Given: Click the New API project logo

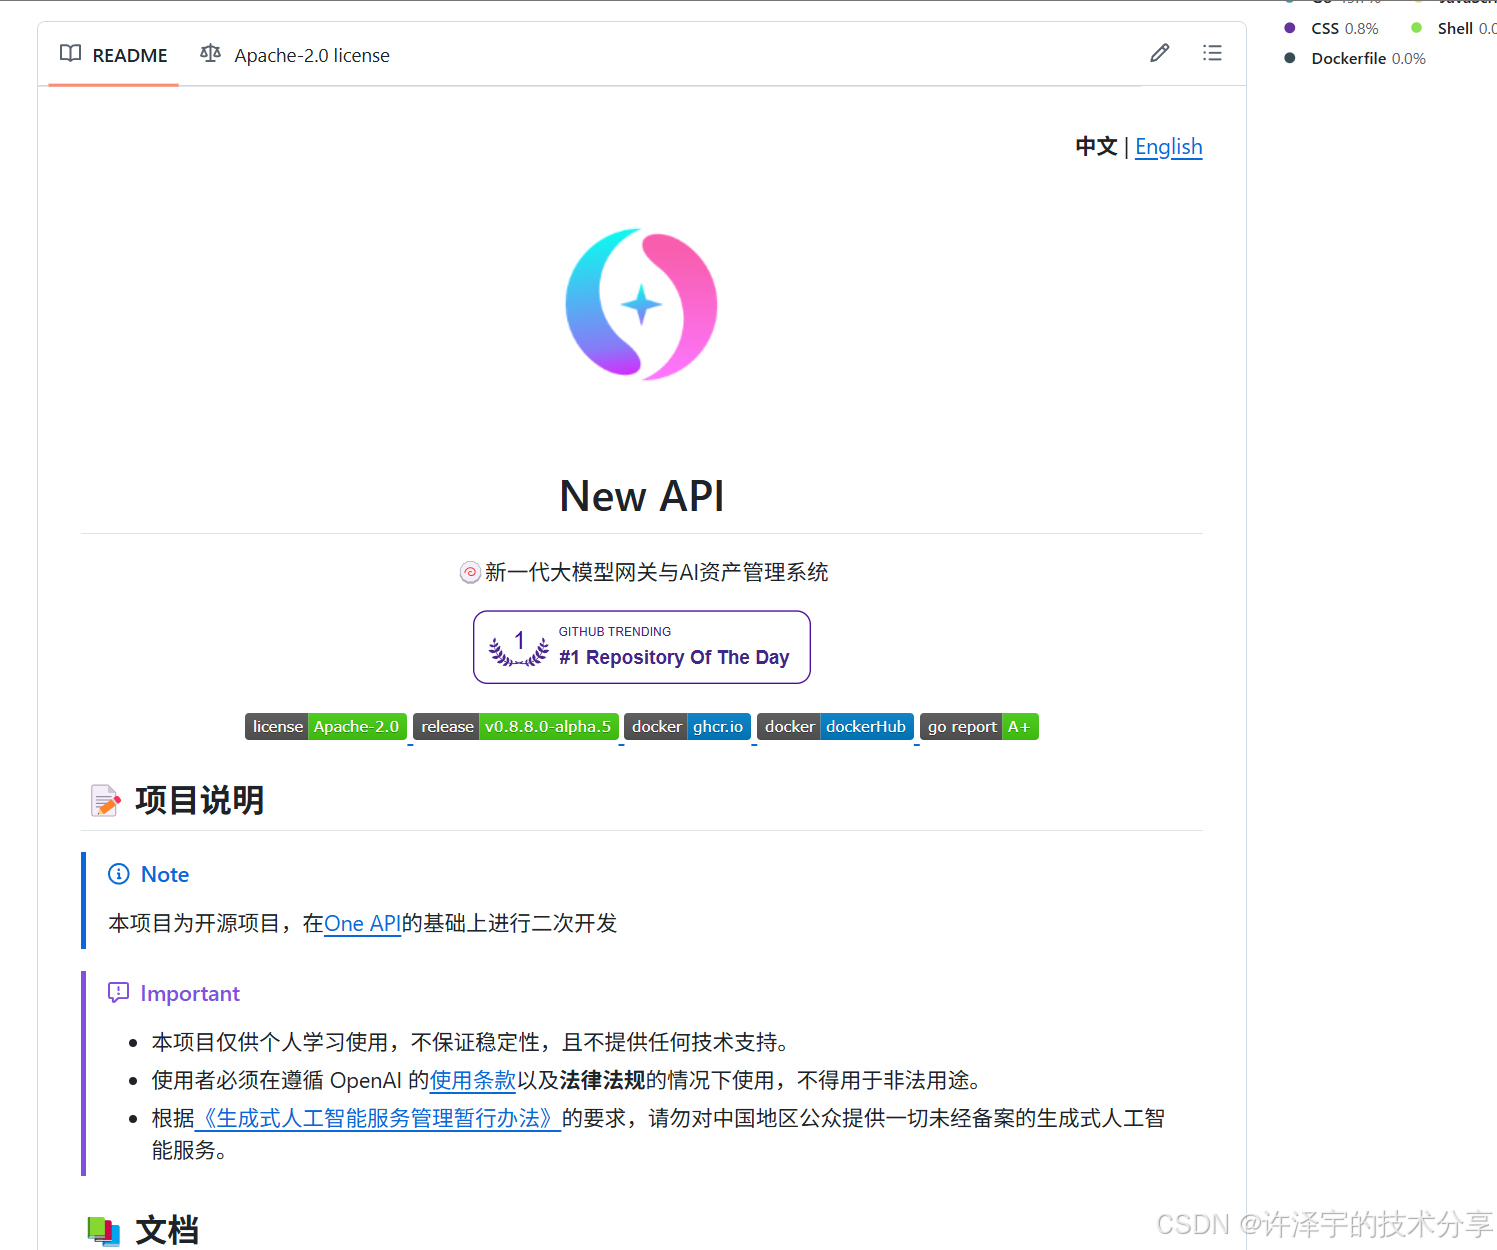Looking at the screenshot, I should click(641, 304).
